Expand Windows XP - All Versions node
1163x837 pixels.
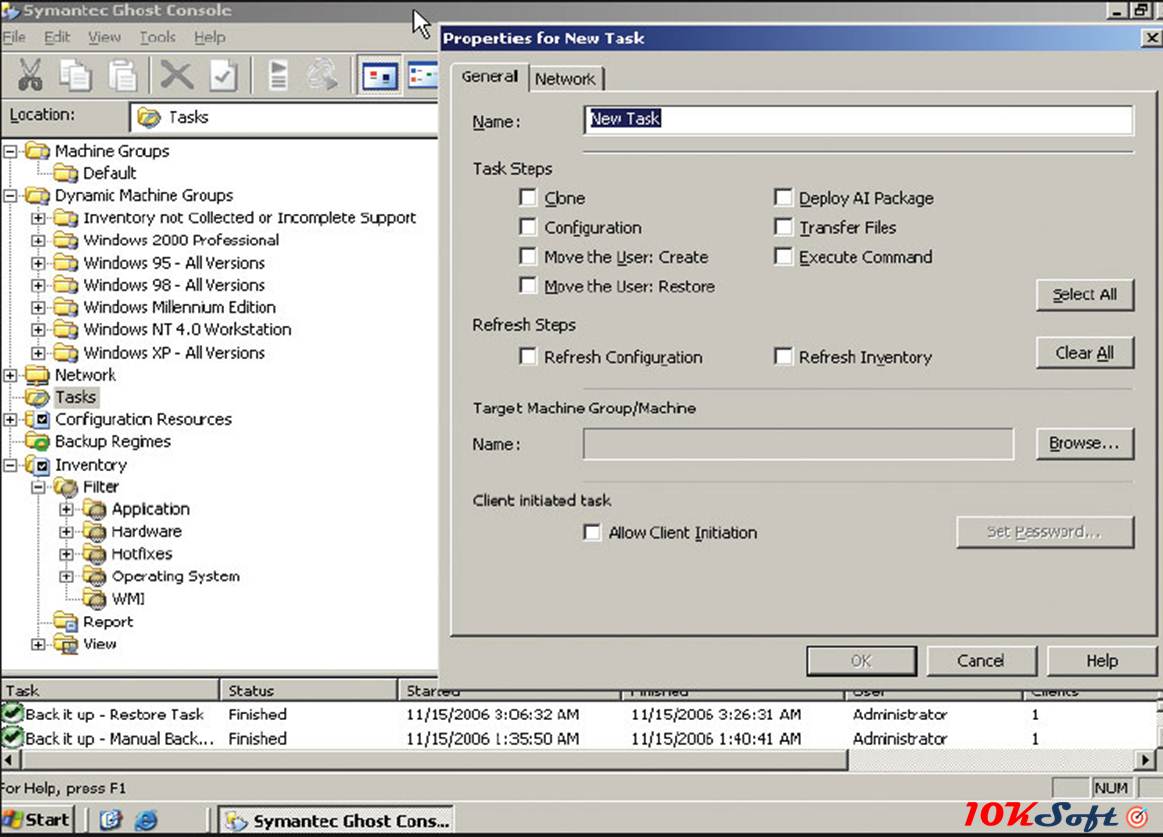pyautogui.click(x=38, y=352)
